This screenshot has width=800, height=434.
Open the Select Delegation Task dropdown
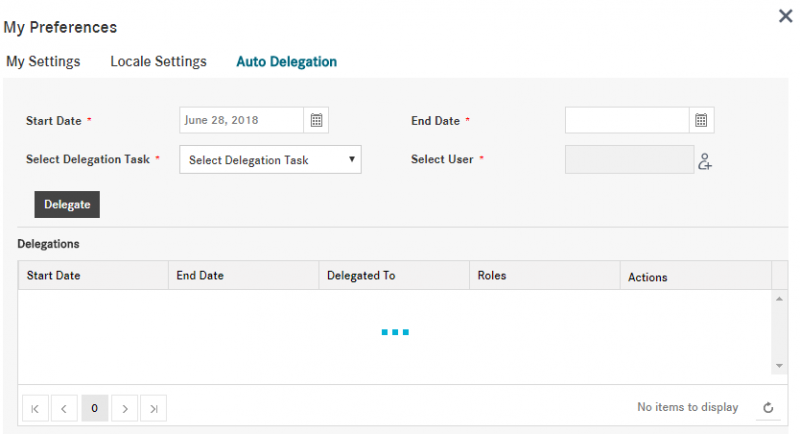[x=270, y=160]
